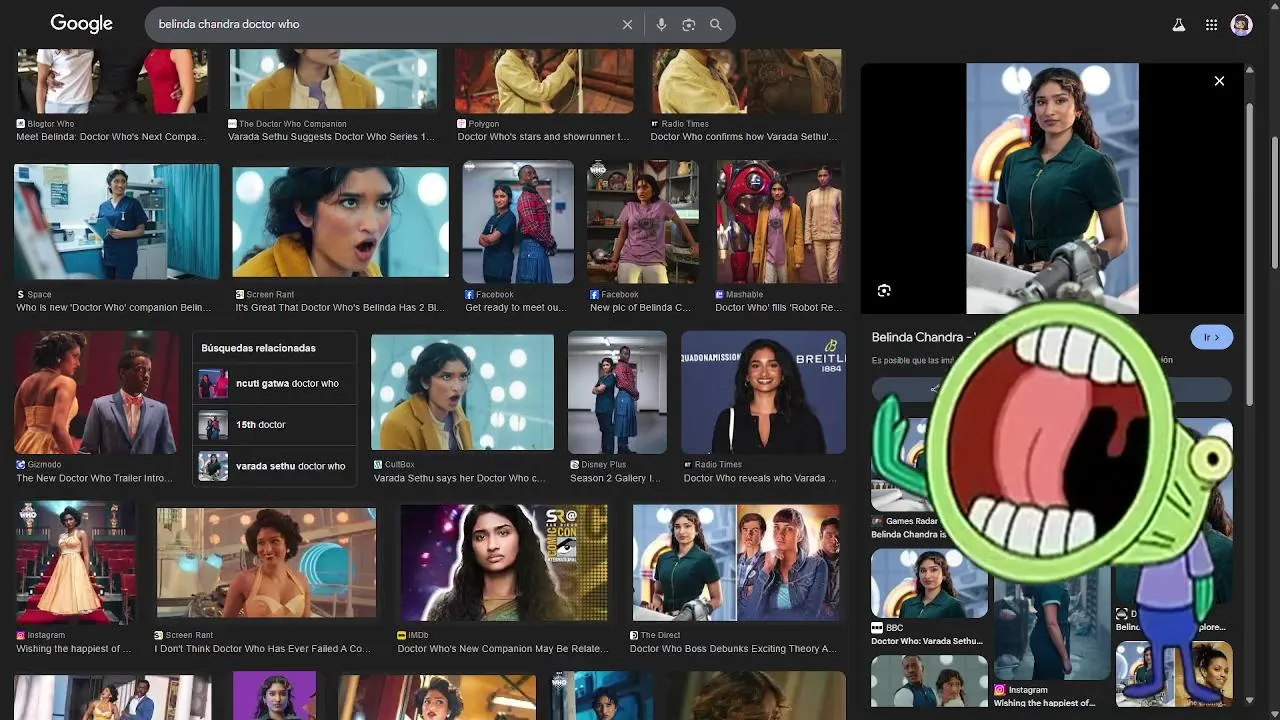Open The Direct split-image thumbnail
This screenshot has height=720, width=1280.
(736, 562)
